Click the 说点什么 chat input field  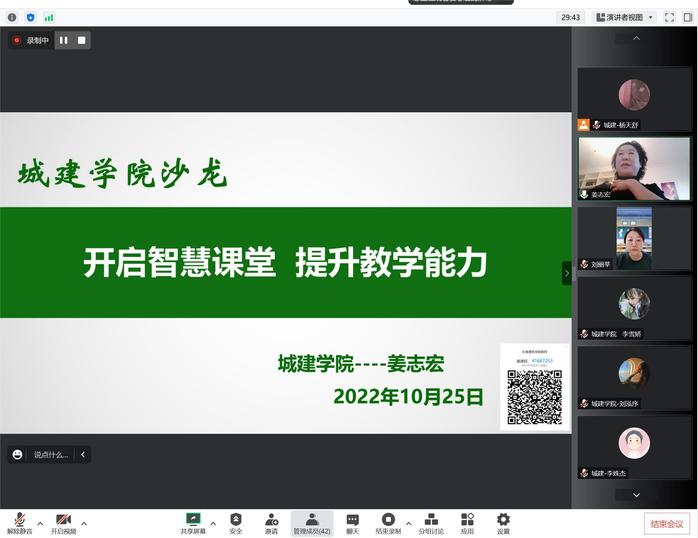[x=50, y=454]
